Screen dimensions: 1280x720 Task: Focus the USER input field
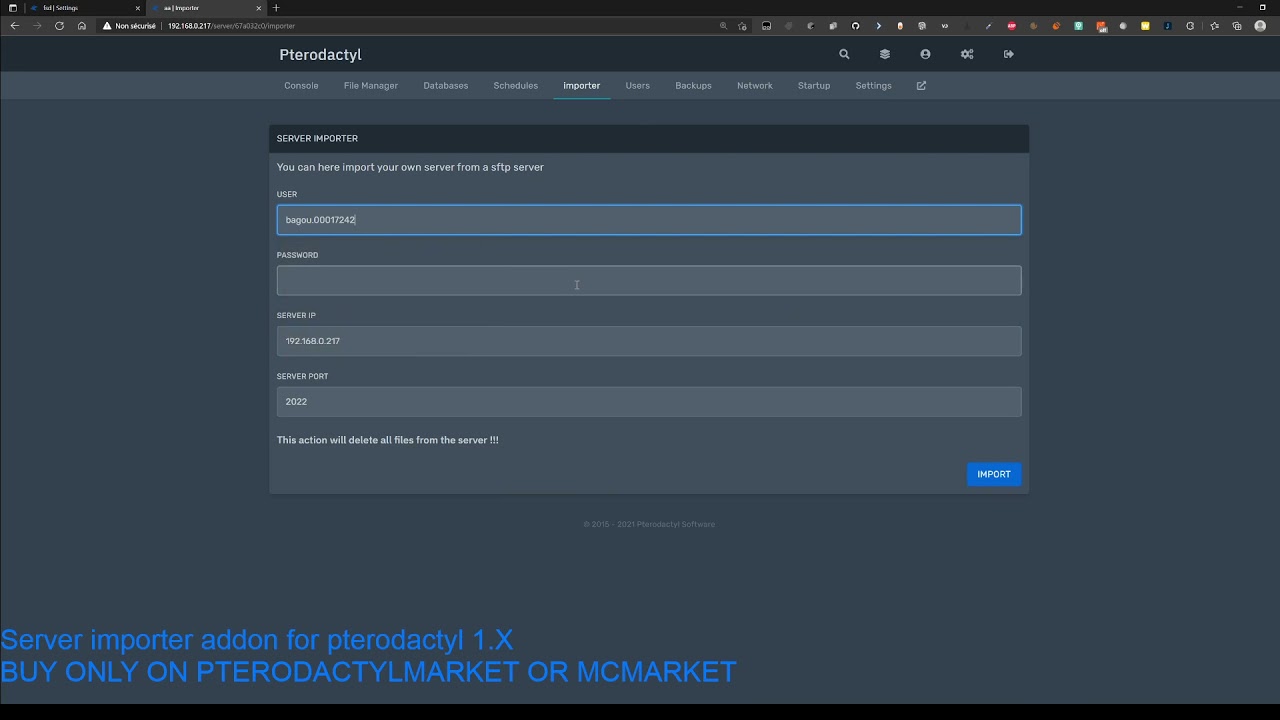click(x=649, y=220)
